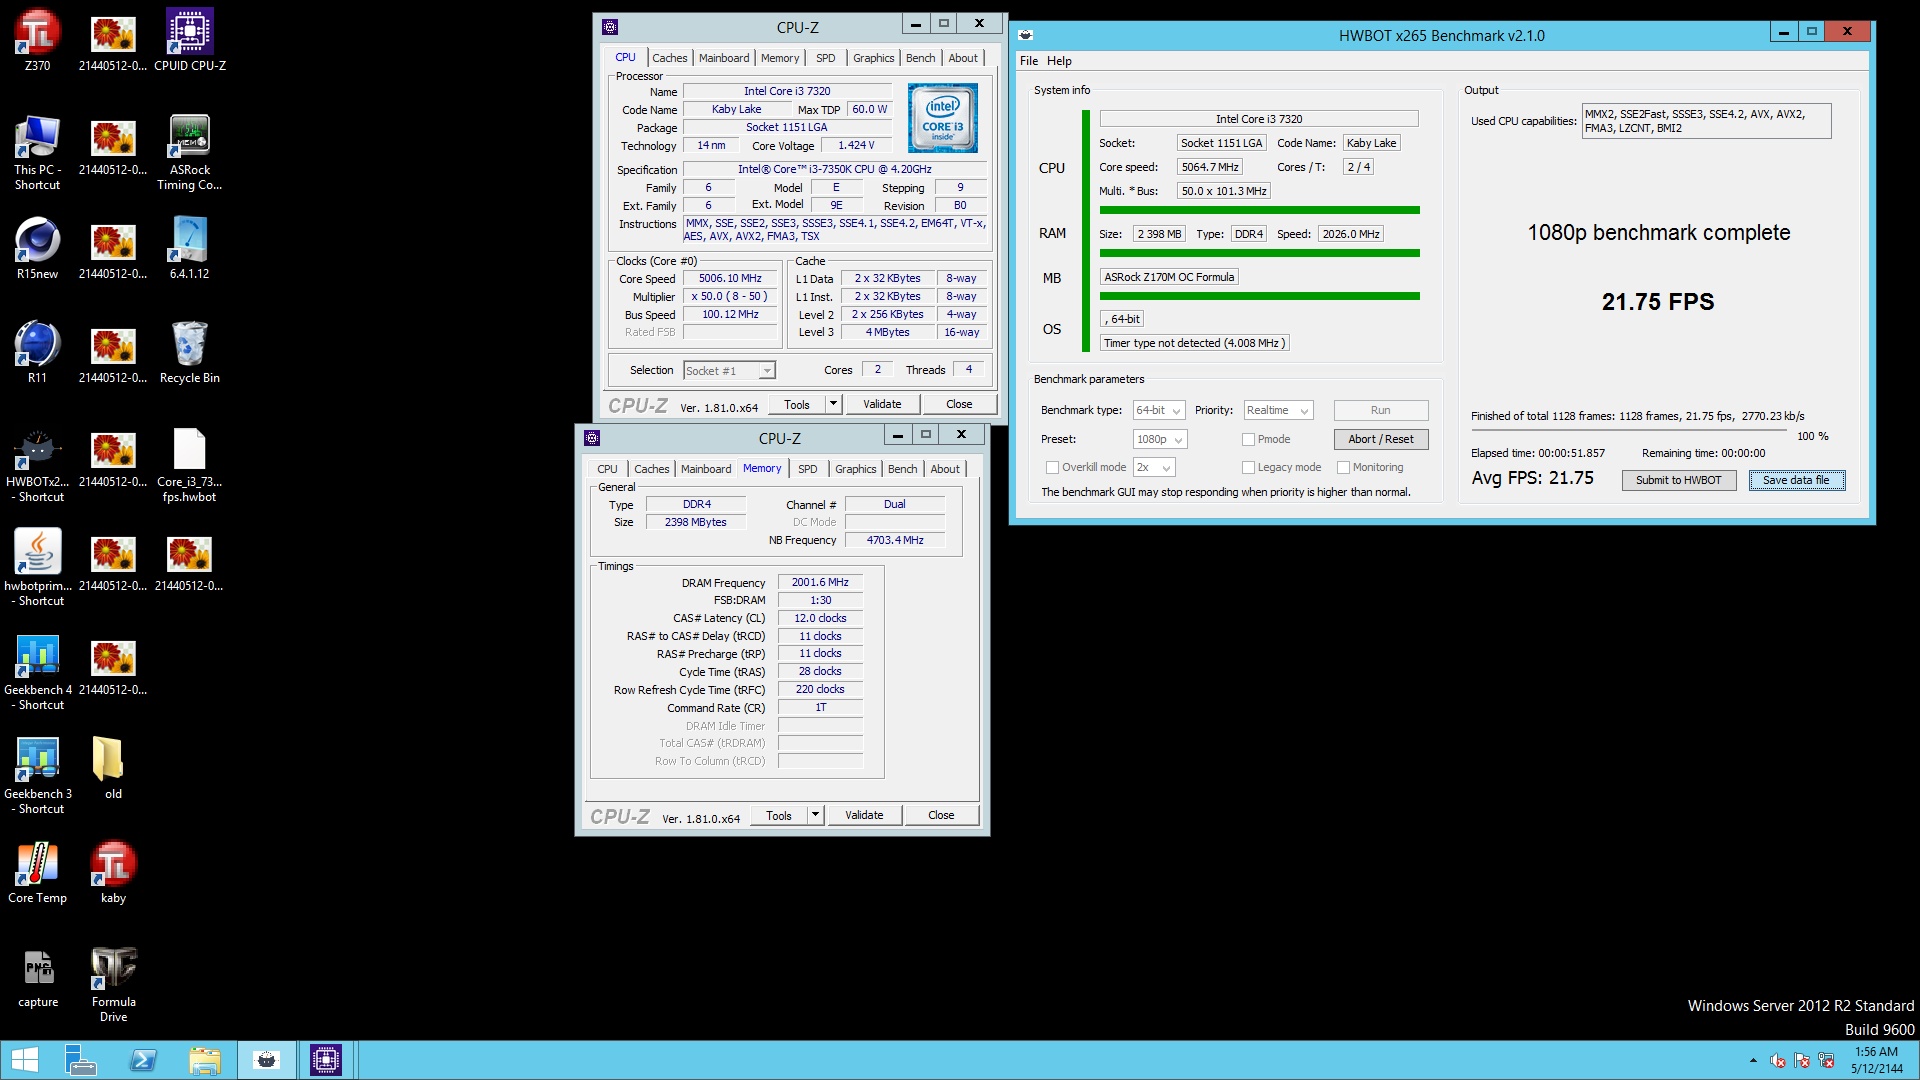This screenshot has height=1080, width=1920.
Task: Launch Core Temp from desktop
Action: (37, 872)
